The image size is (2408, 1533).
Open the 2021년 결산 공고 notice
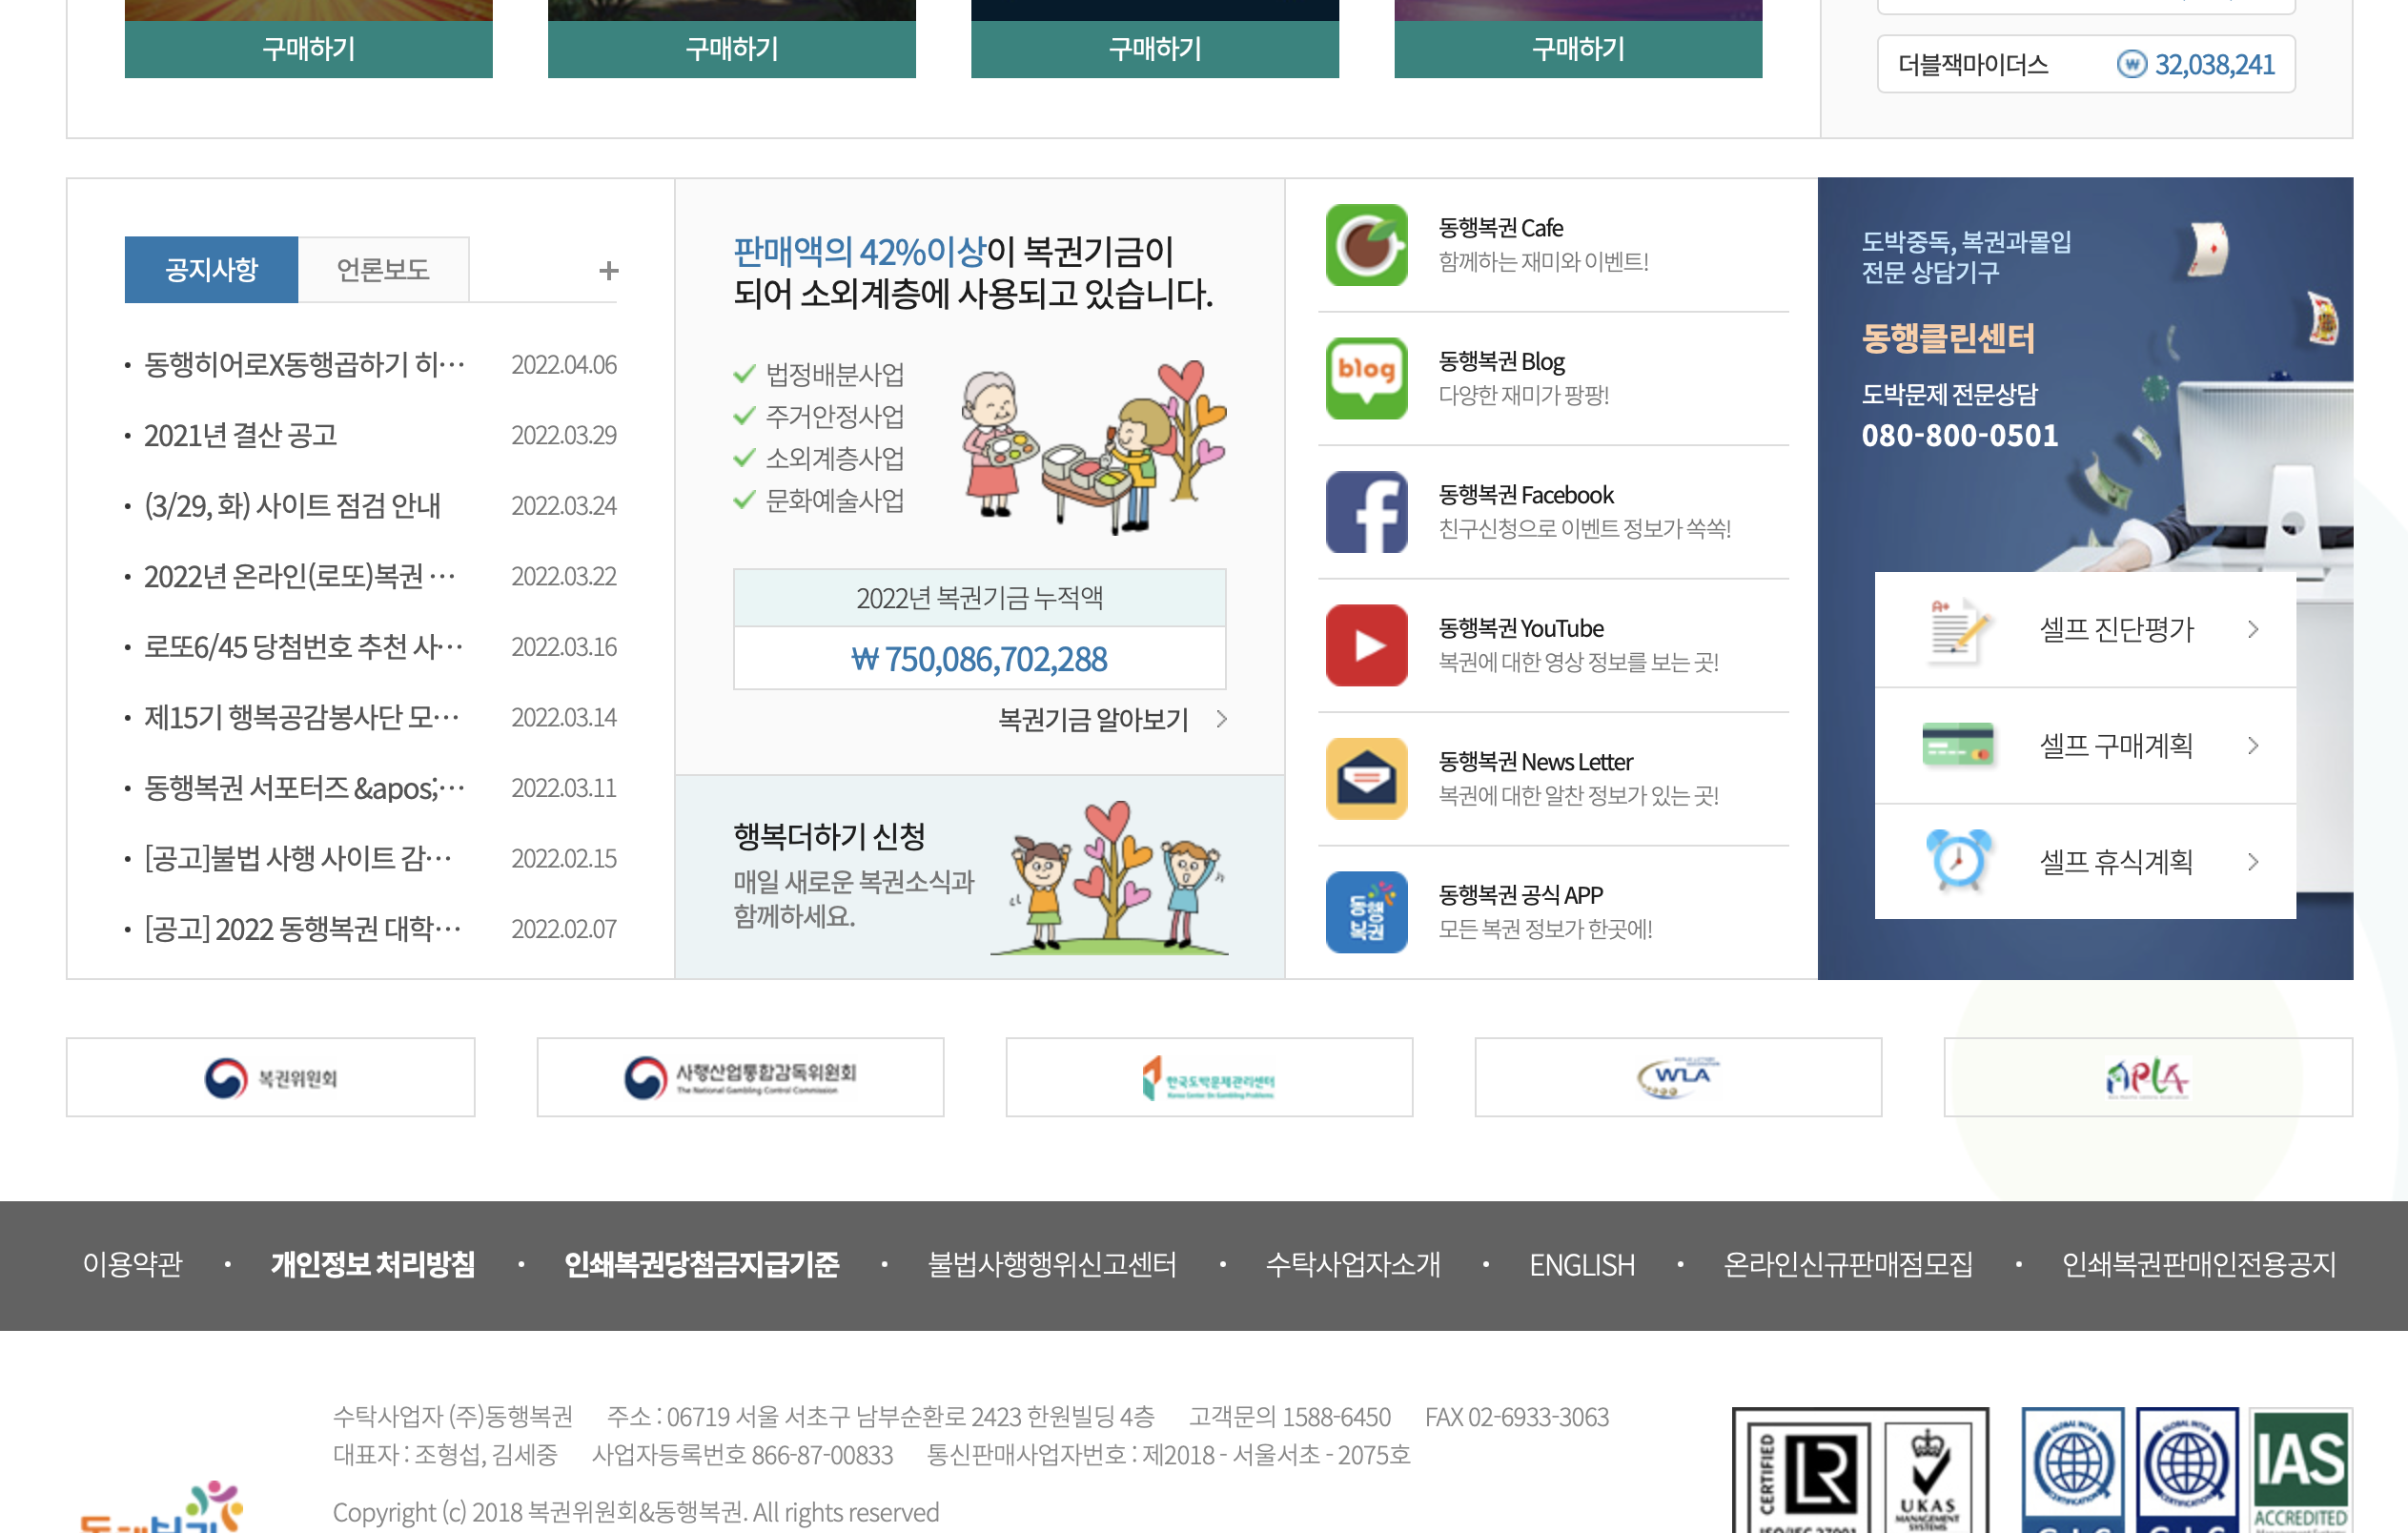click(240, 435)
